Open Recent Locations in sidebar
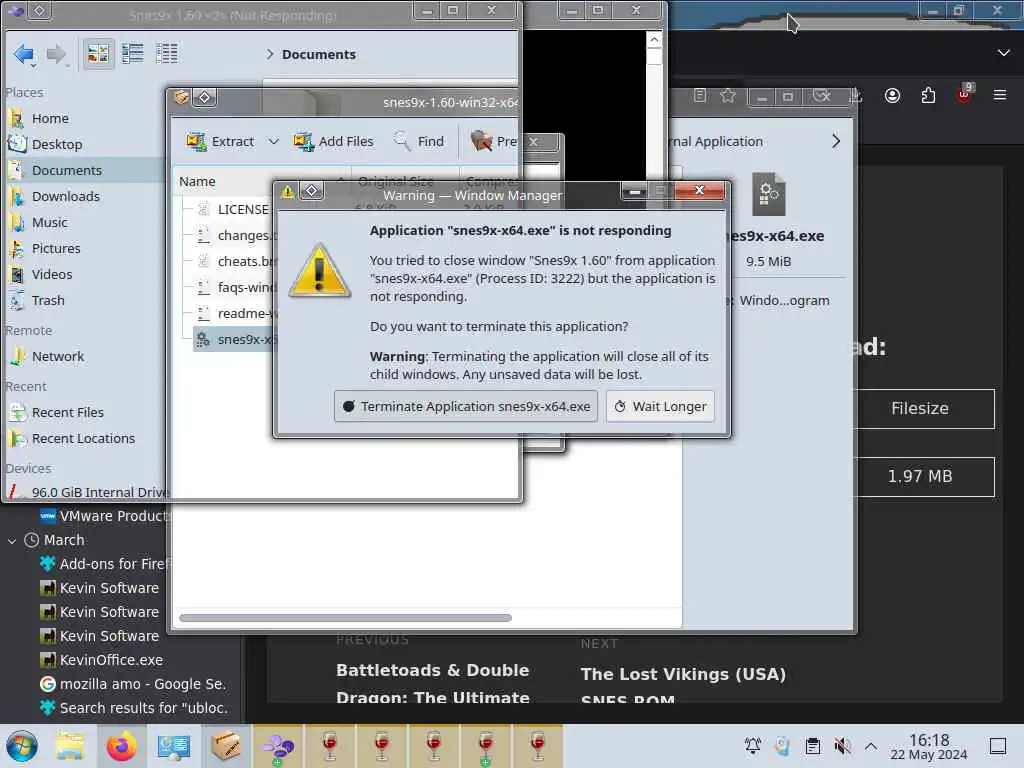 point(83,439)
